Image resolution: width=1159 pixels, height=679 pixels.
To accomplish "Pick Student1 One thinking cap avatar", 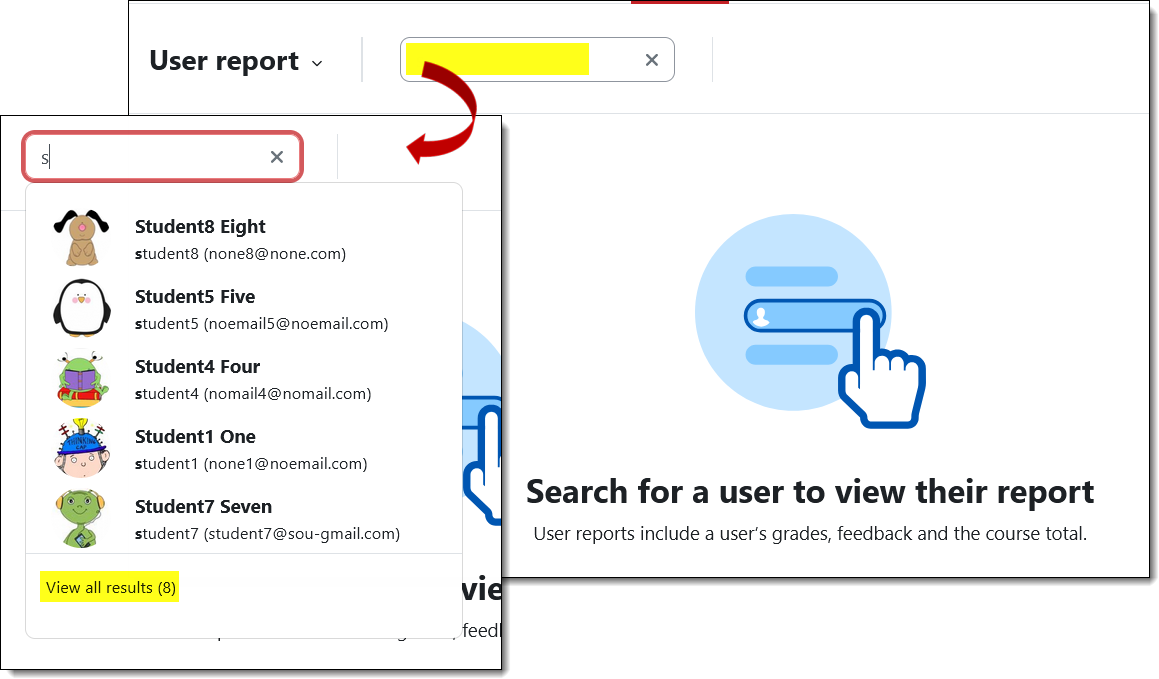I will [x=82, y=448].
